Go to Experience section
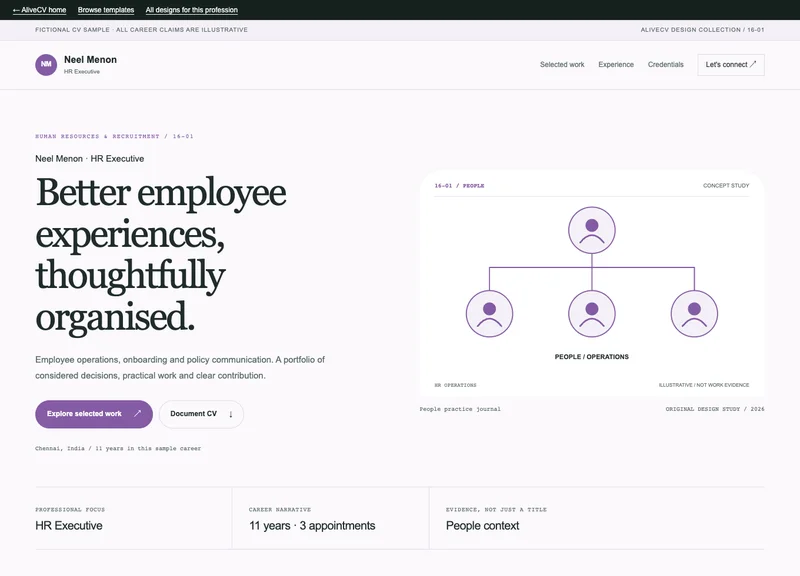The width and height of the screenshot is (800, 576). [x=616, y=64]
